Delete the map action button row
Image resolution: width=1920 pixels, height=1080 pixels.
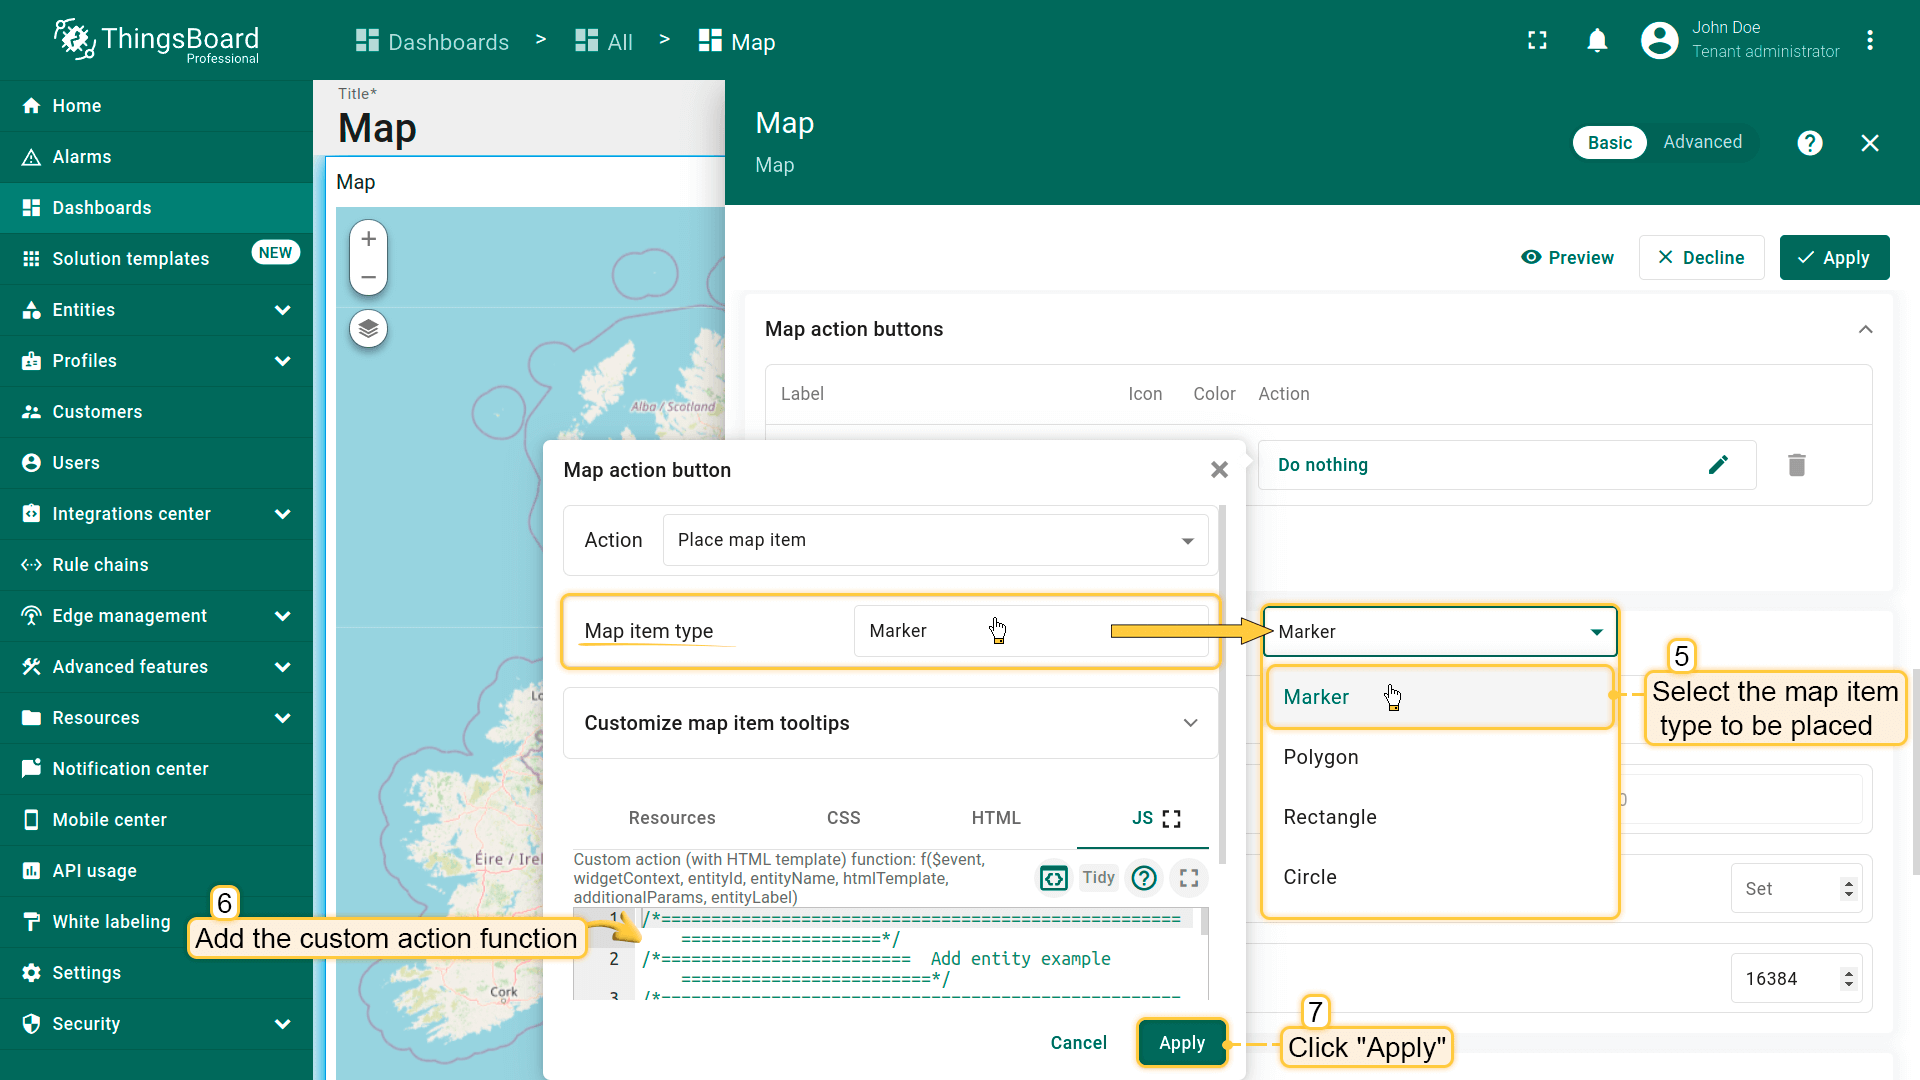(1796, 465)
